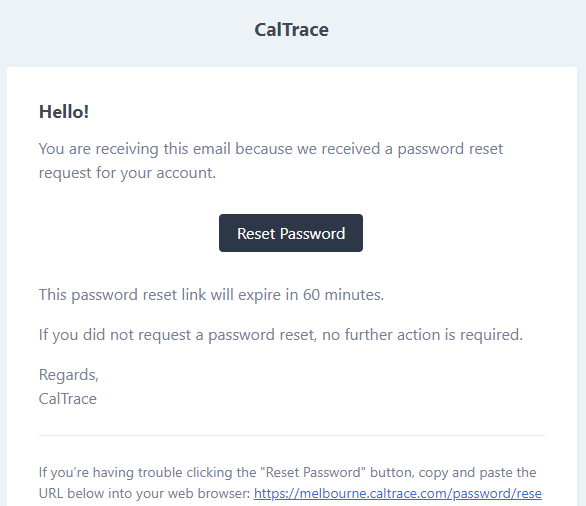Image resolution: width=586 pixels, height=506 pixels.
Task: Open the melbourne.caltrace.com password reset link
Action: pyautogui.click(x=398, y=493)
